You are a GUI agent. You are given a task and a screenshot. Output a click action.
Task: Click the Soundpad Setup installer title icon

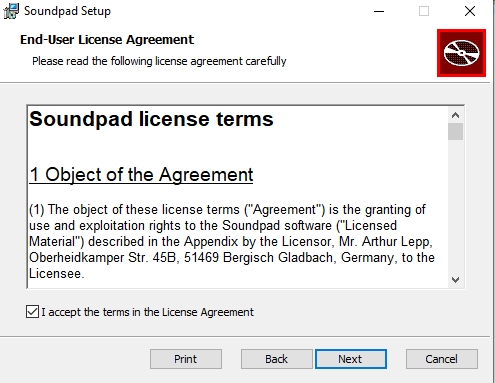11,11
